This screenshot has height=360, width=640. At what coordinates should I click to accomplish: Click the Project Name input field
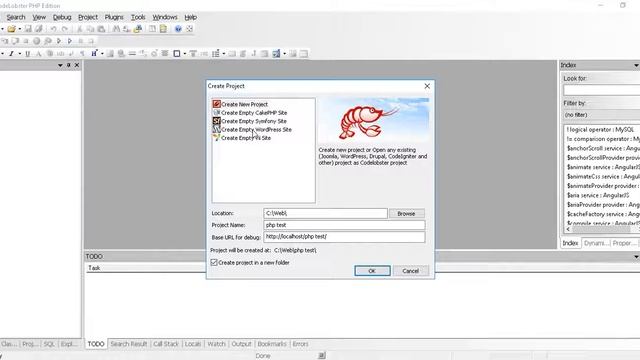point(344,225)
